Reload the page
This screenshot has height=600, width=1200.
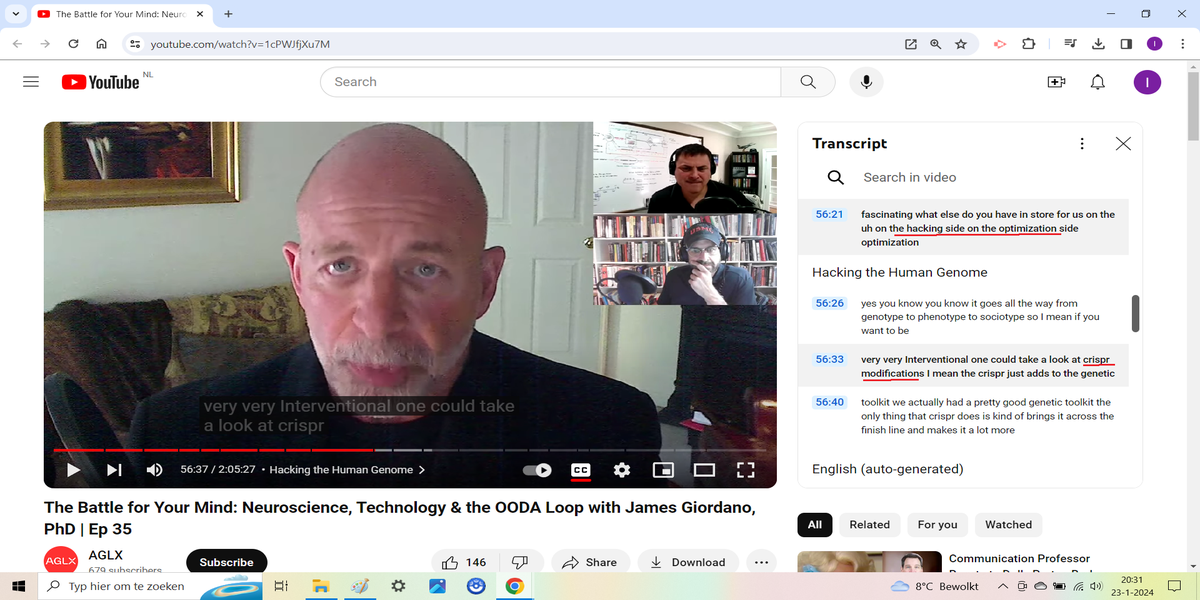(x=73, y=44)
